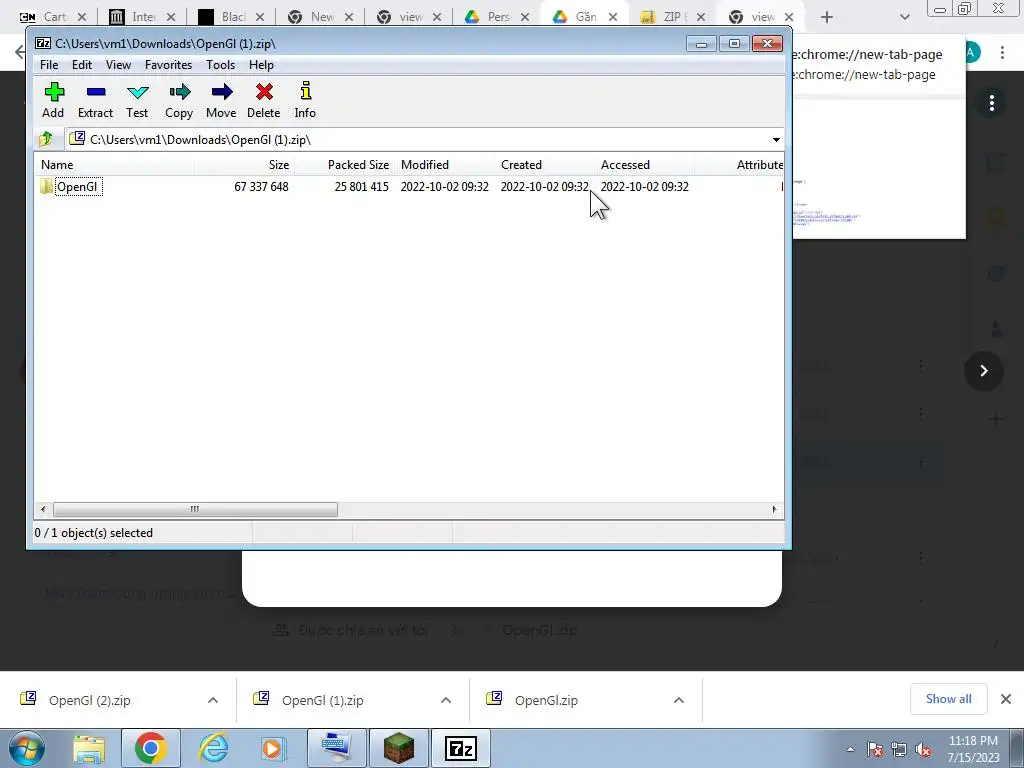Viewport: 1024px width, 768px height.
Task: Click the address bar path field
Action: click(418, 140)
